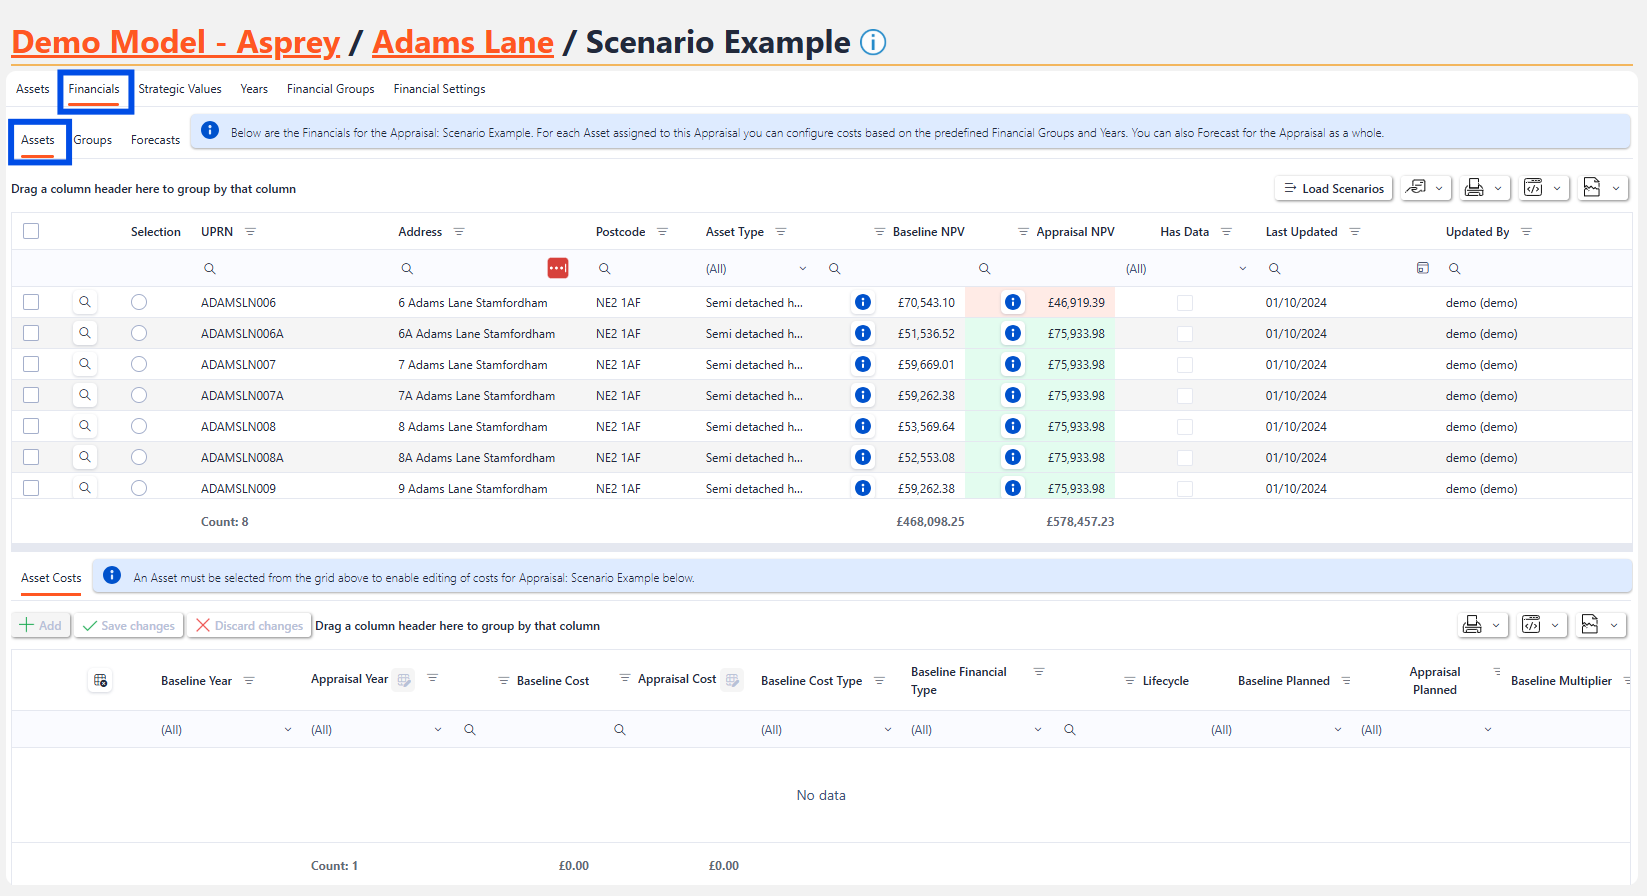Open the Forecasts sub-tab
This screenshot has height=896, width=1647.
(155, 140)
